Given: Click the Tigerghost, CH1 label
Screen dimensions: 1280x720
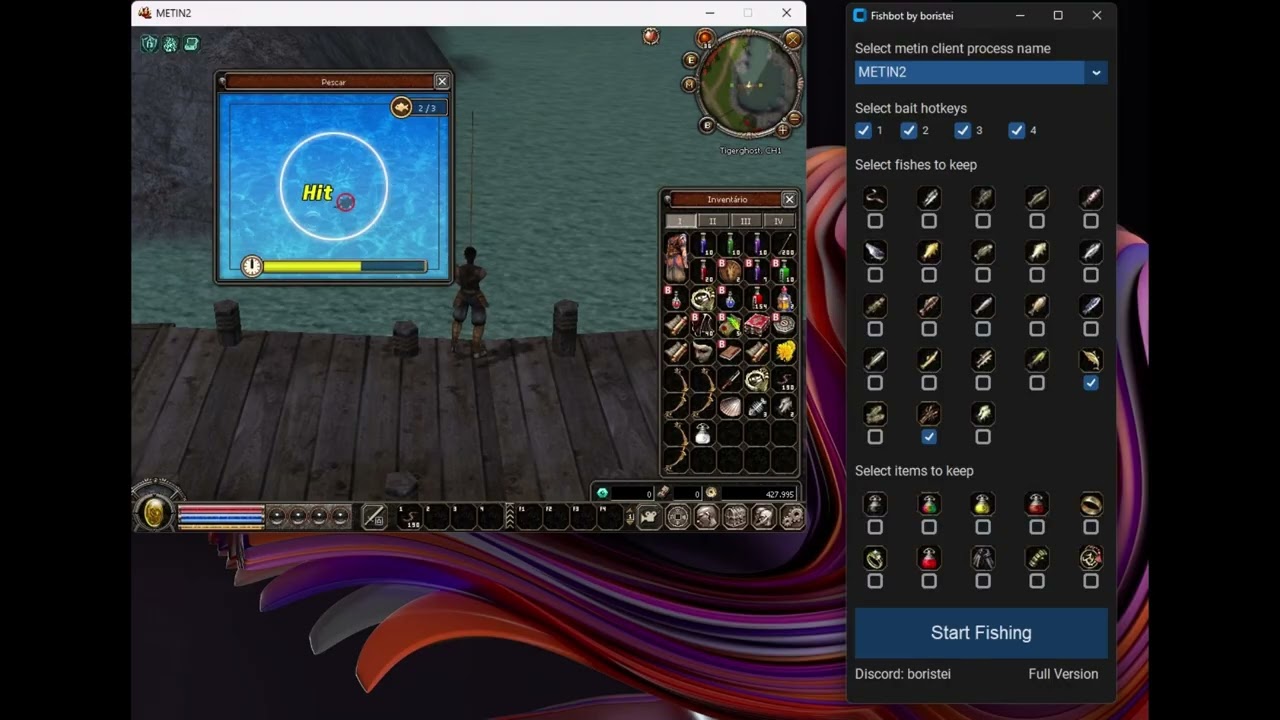Looking at the screenshot, I should (x=750, y=151).
